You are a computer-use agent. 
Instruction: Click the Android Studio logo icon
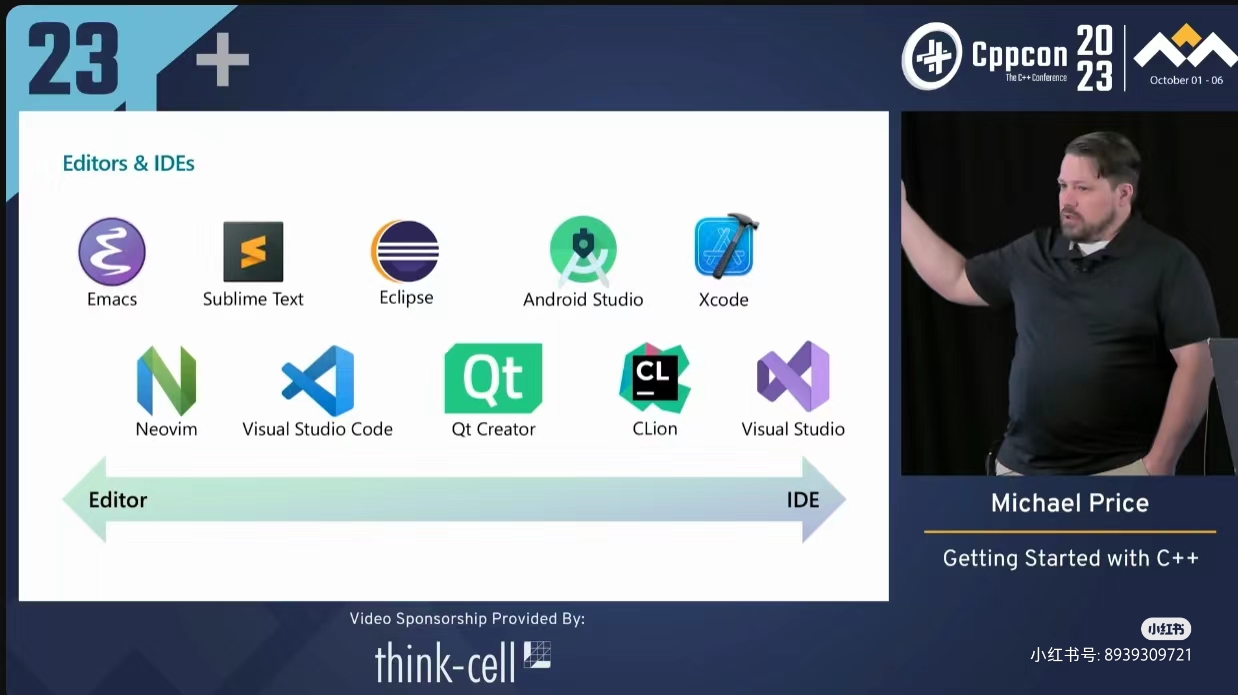point(583,251)
